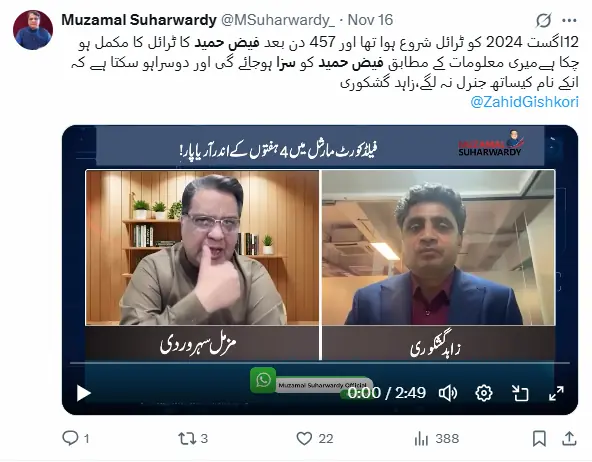Open the @ZahidGishkori mention link
This screenshot has width=592, height=462.
click(524, 102)
